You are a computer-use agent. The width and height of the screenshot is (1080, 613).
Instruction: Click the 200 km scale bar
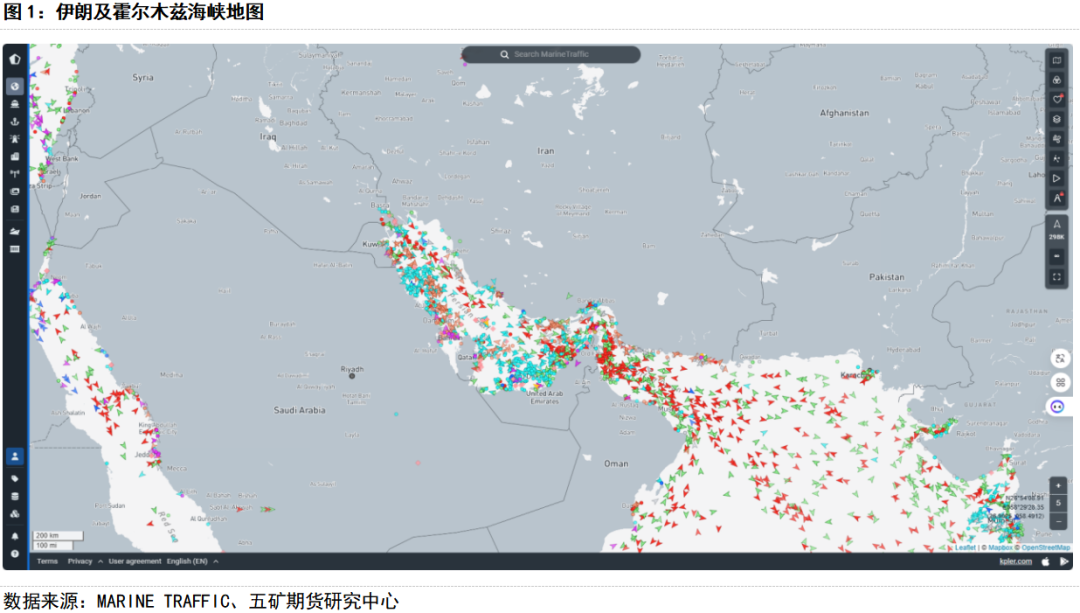[58, 535]
